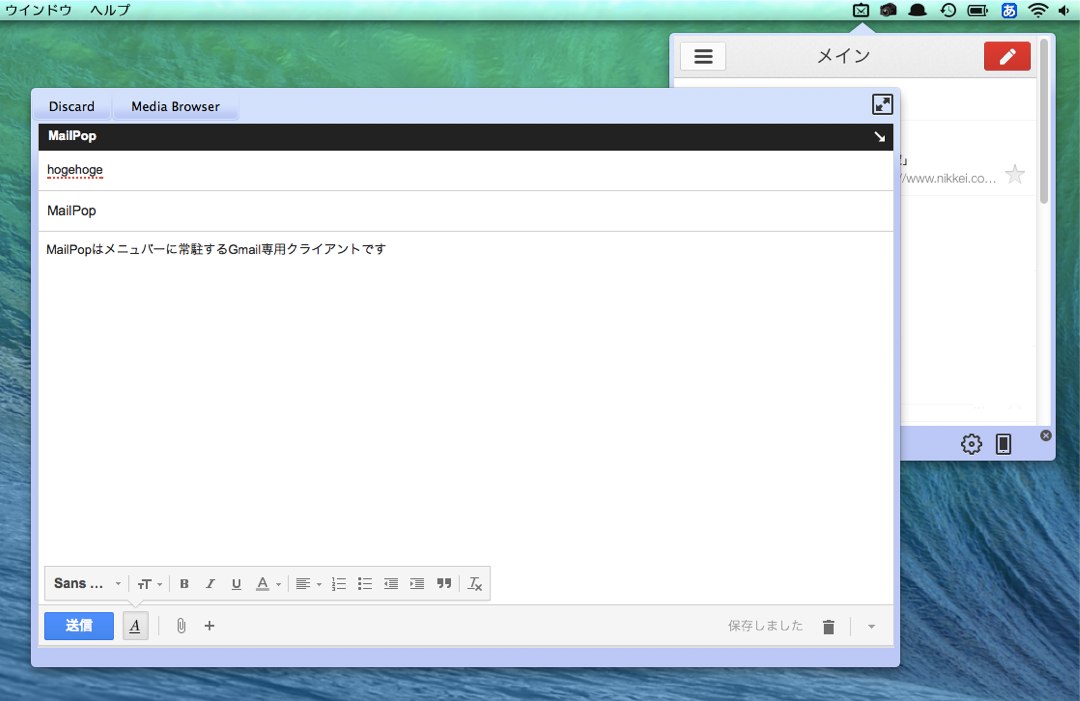Click the dark cube icon in menu bar
Viewport: 1080px width, 701px height.
click(889, 10)
